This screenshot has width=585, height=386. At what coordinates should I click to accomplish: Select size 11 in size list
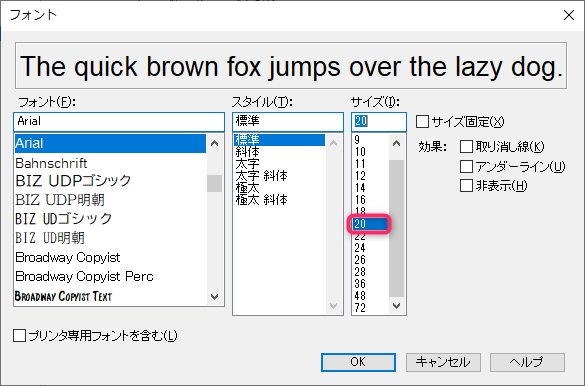(x=370, y=164)
